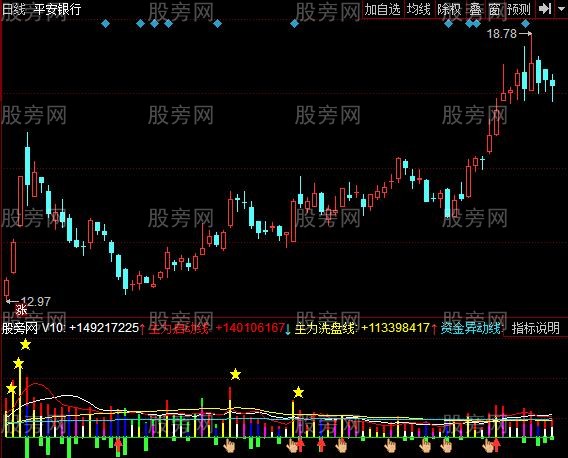Click the yellow +113398417 value
This screenshot has width=568, height=458.
coord(396,328)
